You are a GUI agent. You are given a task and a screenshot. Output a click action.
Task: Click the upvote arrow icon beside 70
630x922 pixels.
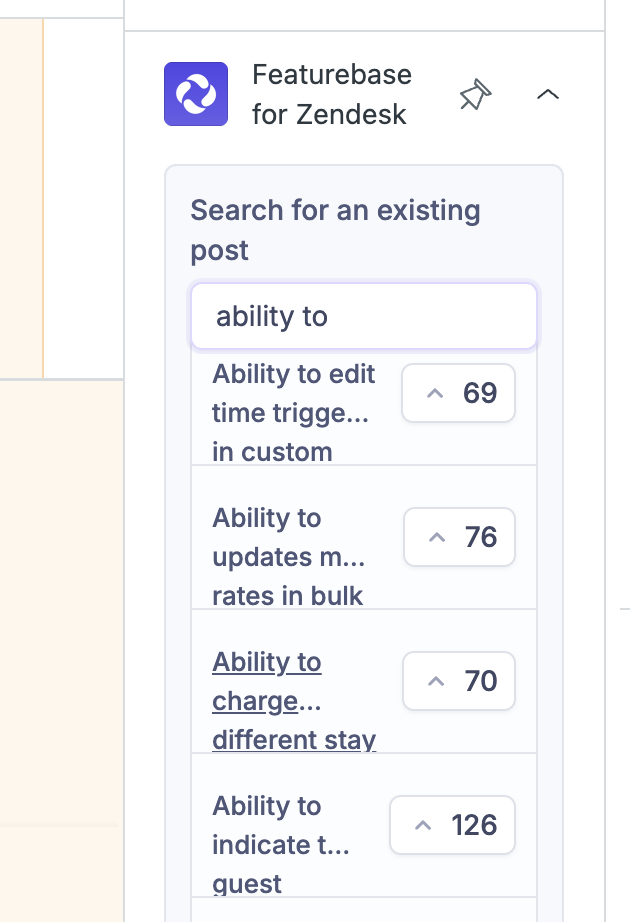[x=436, y=682]
